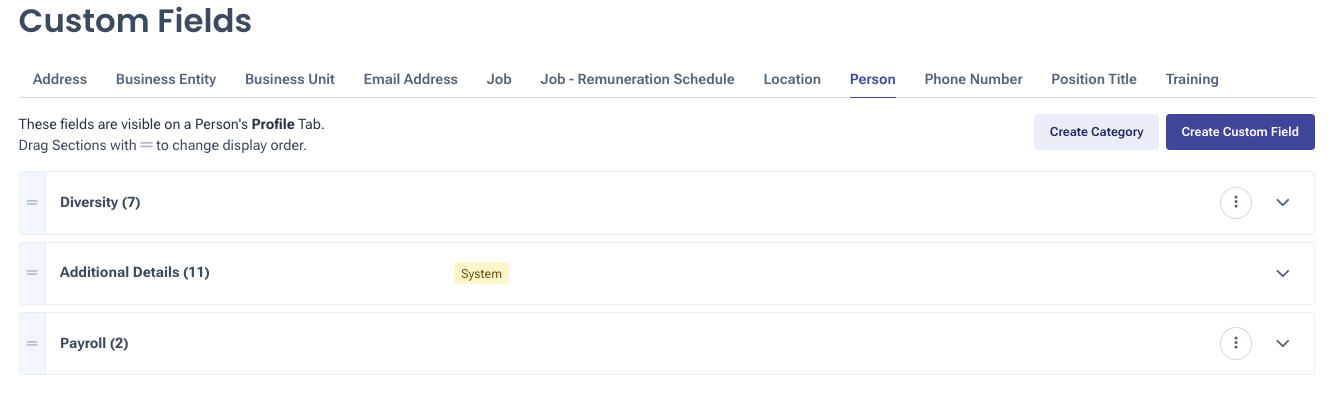Switch to the Training tab

[x=1192, y=79]
